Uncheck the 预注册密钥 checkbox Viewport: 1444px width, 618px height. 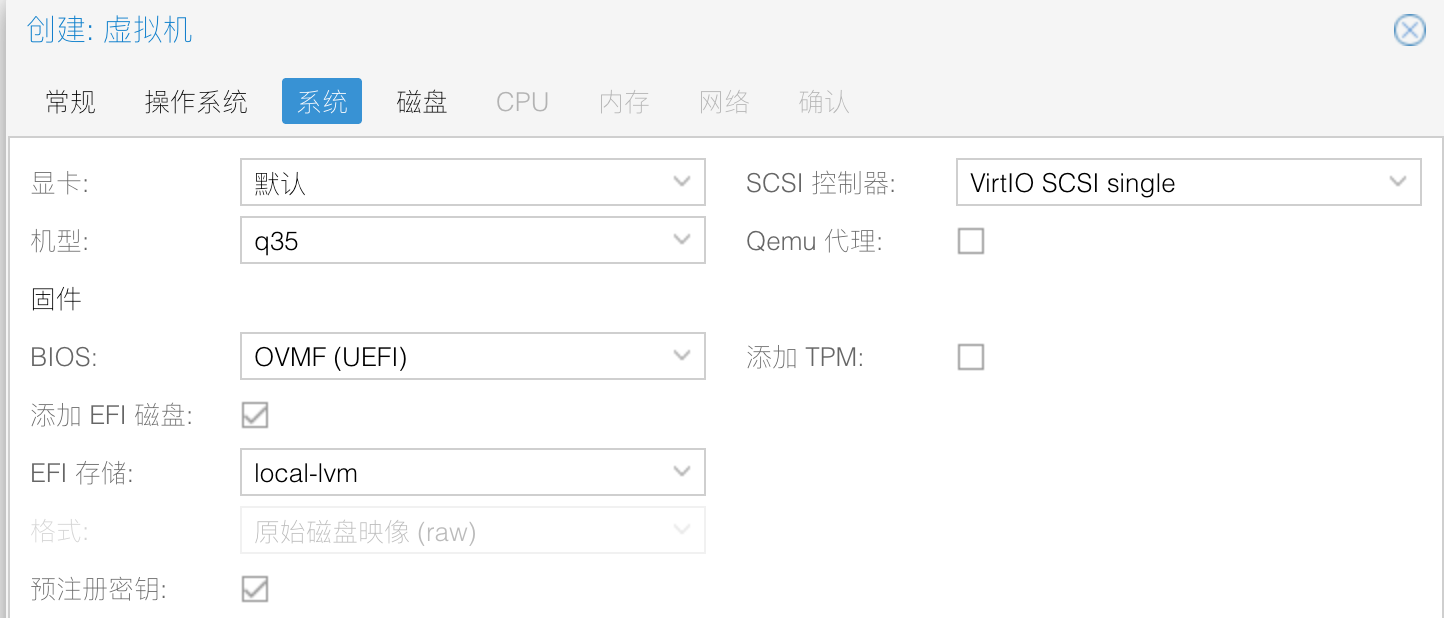pyautogui.click(x=255, y=589)
